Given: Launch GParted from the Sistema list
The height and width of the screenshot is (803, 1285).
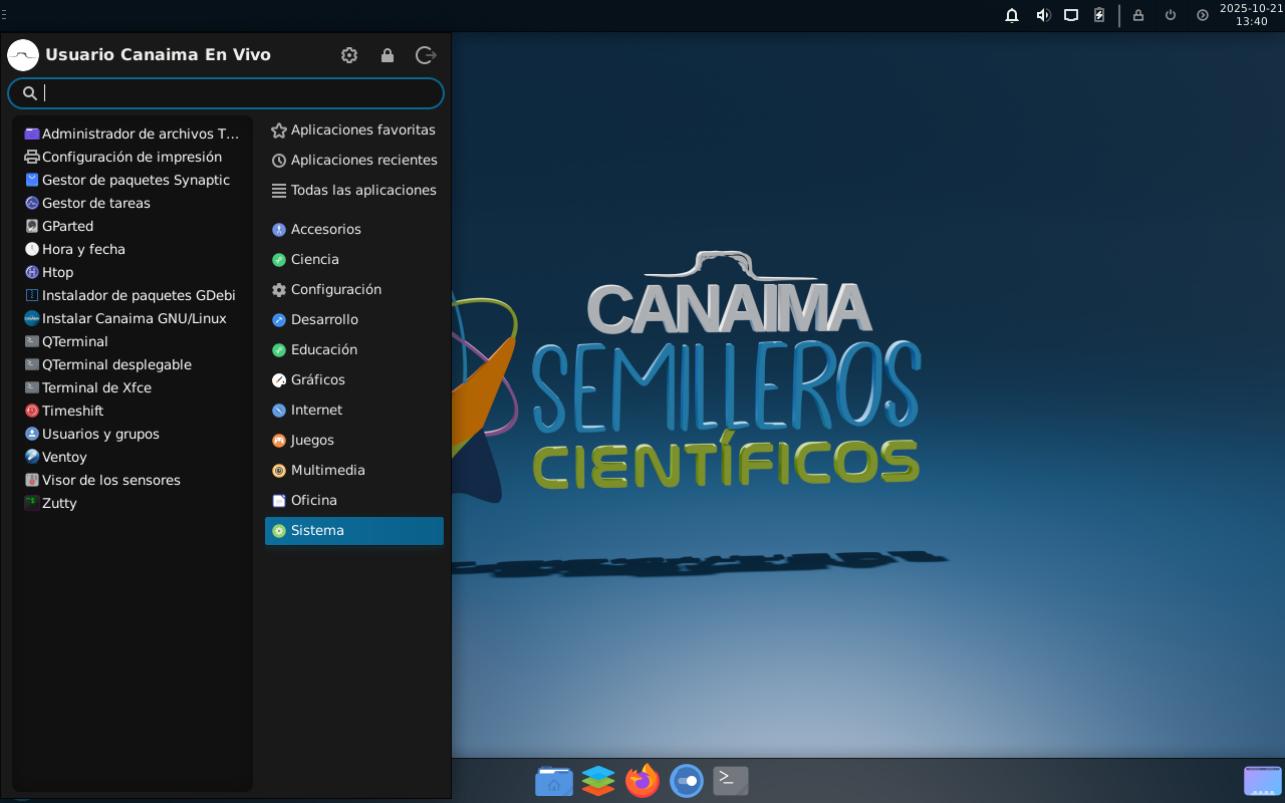Looking at the screenshot, I should pos(67,226).
